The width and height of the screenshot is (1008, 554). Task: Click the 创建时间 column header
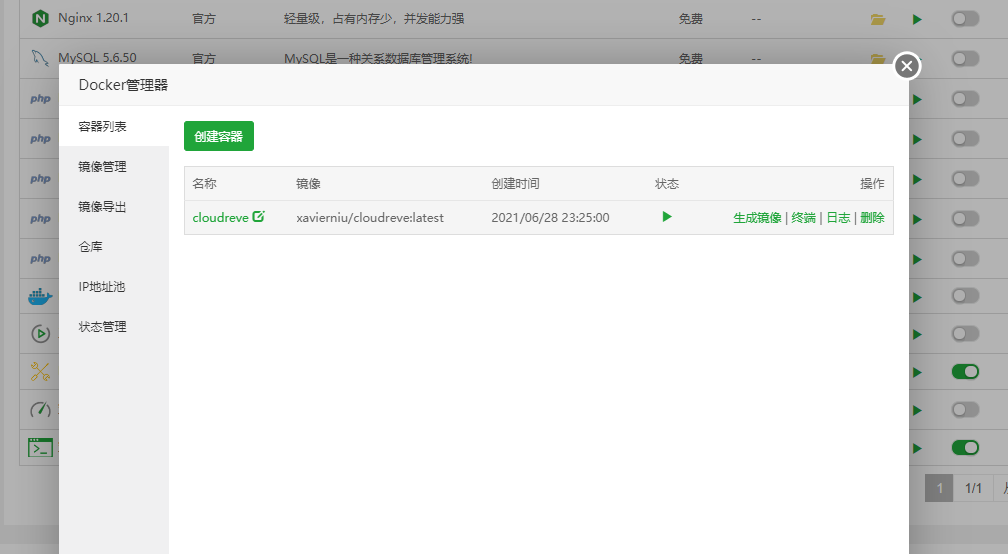(516, 184)
